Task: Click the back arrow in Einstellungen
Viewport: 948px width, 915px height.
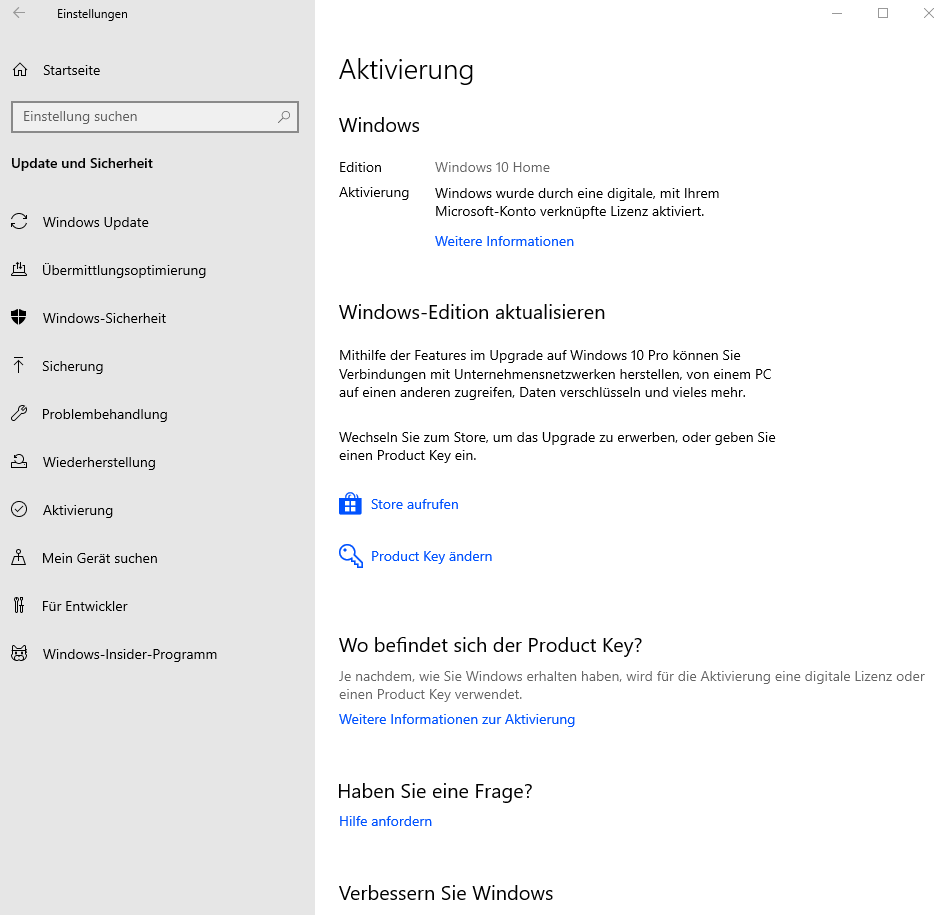Action: point(19,13)
